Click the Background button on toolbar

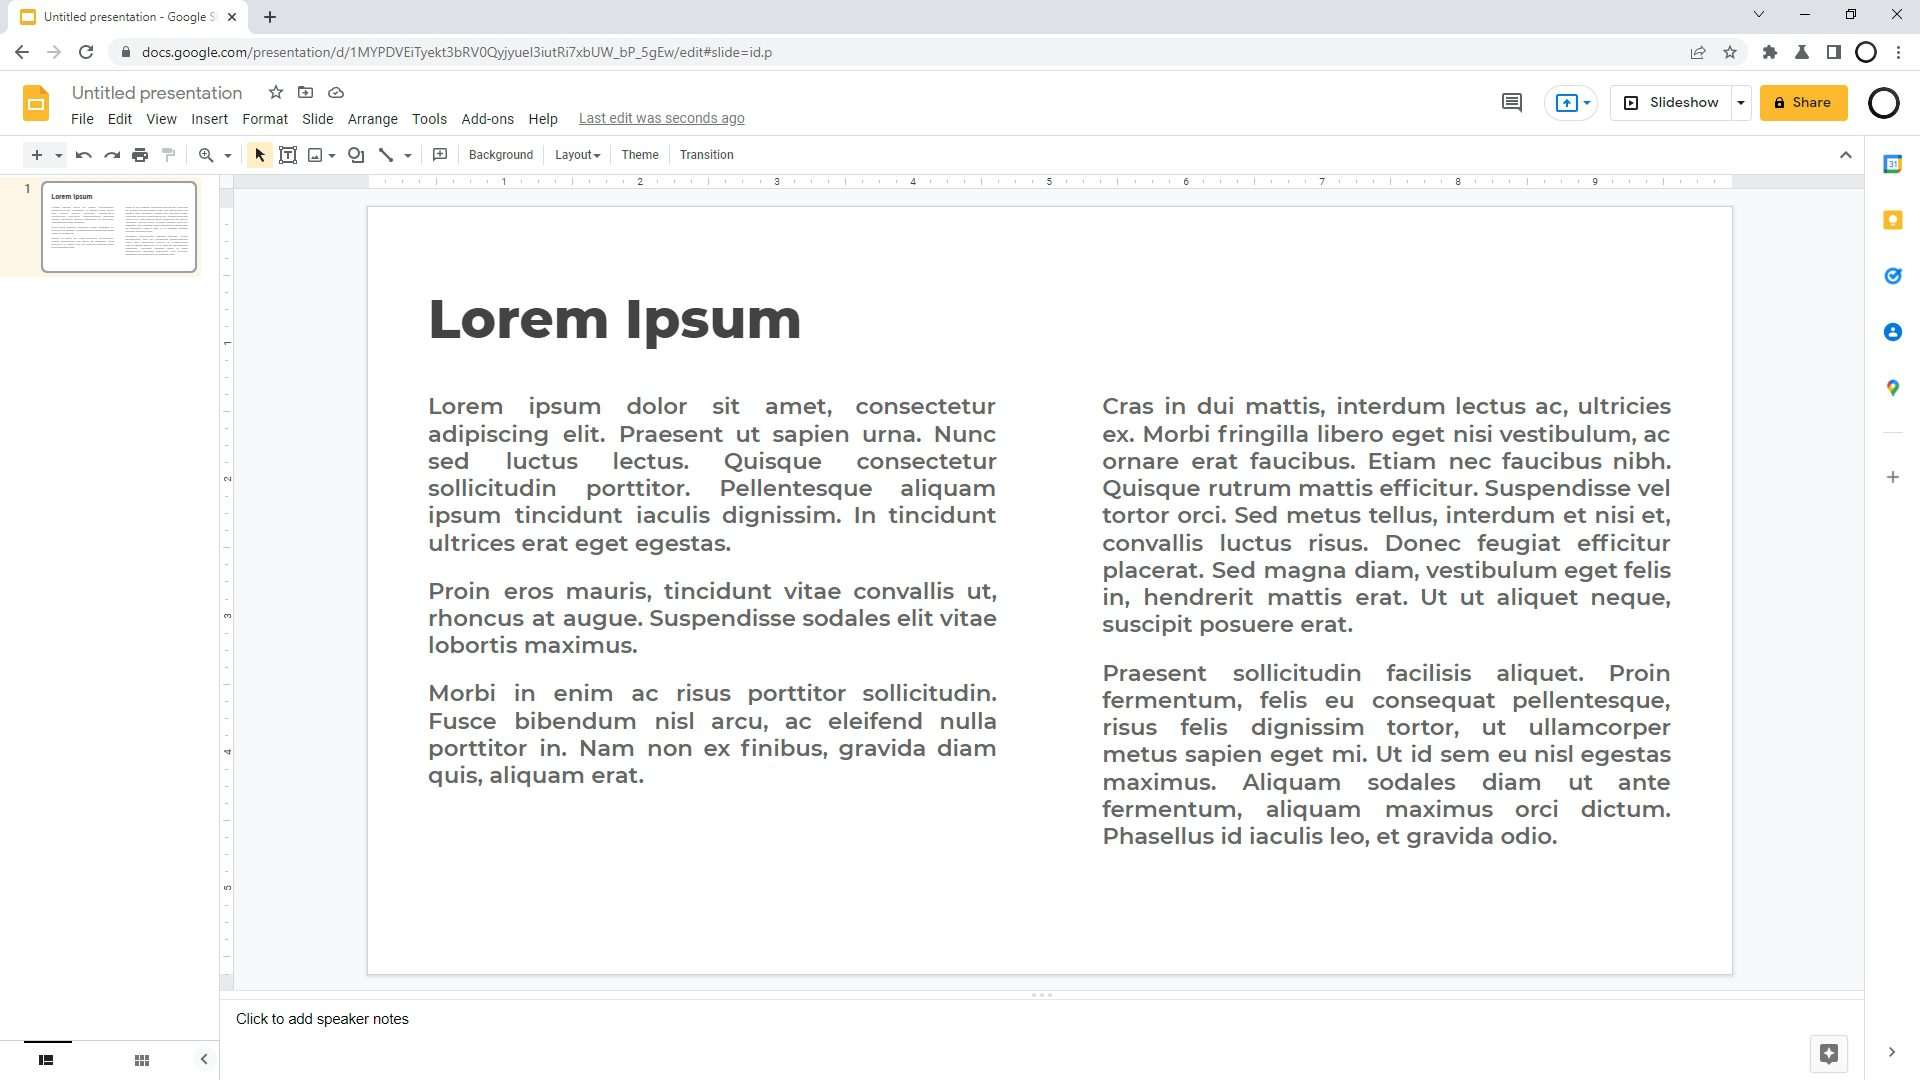502,154
